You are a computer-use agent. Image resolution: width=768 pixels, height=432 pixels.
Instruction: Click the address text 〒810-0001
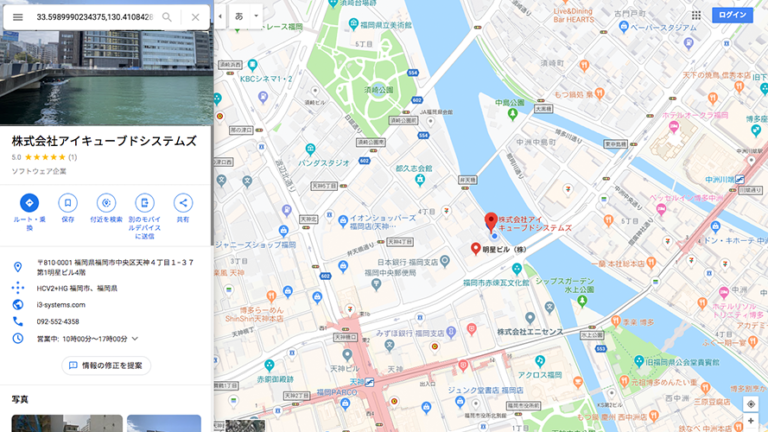click(x=115, y=267)
